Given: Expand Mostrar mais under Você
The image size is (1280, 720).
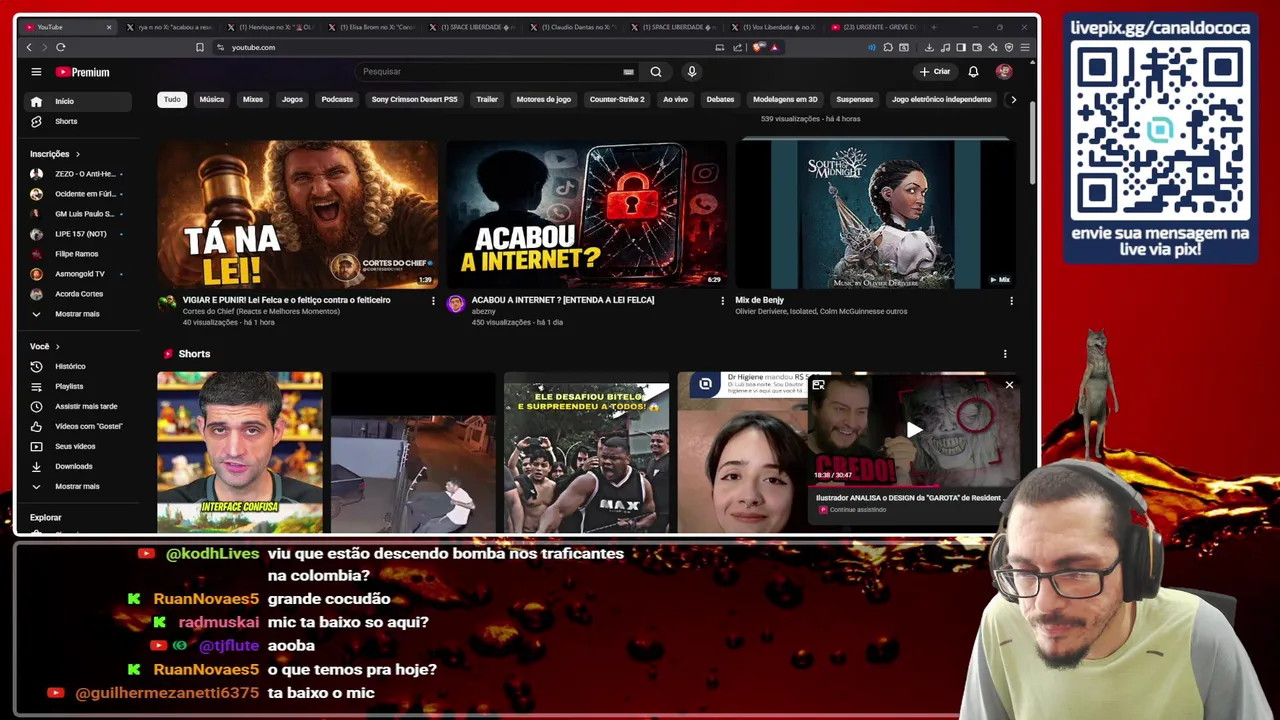Looking at the screenshot, I should click(78, 486).
